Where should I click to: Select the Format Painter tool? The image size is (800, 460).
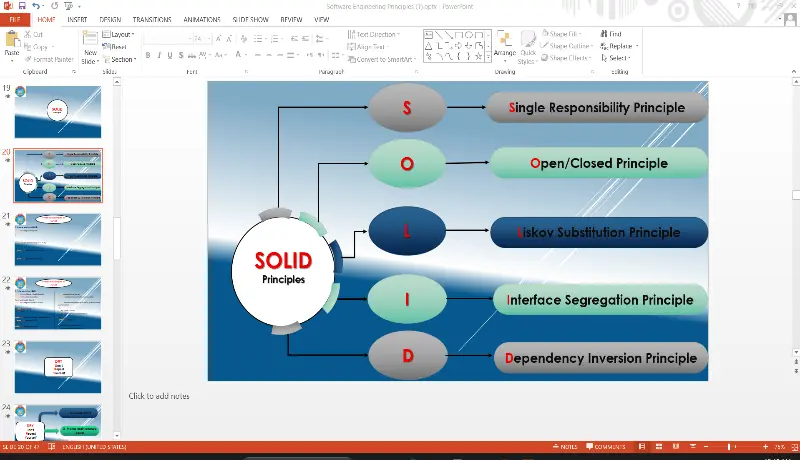pyautogui.click(x=49, y=59)
